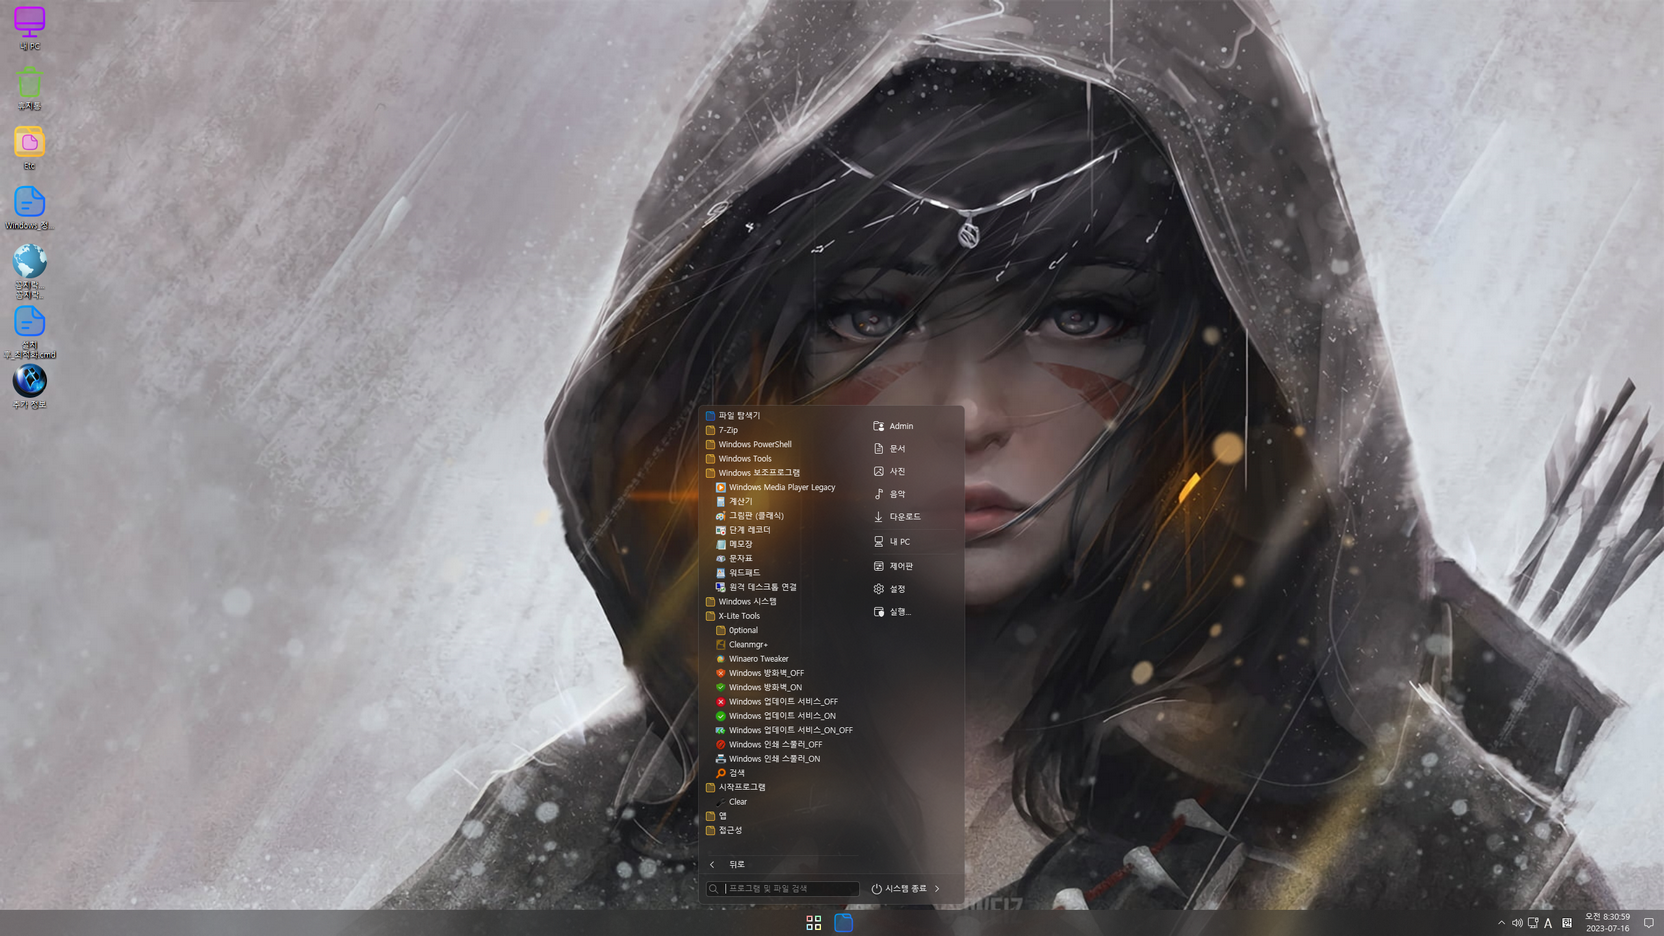Select the globe shortcut icon on the desktop
Screen dimensions: 1664x936
pos(29,271)
